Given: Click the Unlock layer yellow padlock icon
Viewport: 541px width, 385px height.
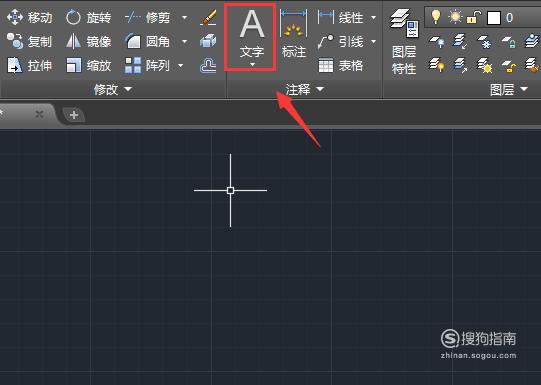Looking at the screenshot, I should pyautogui.click(x=508, y=65).
